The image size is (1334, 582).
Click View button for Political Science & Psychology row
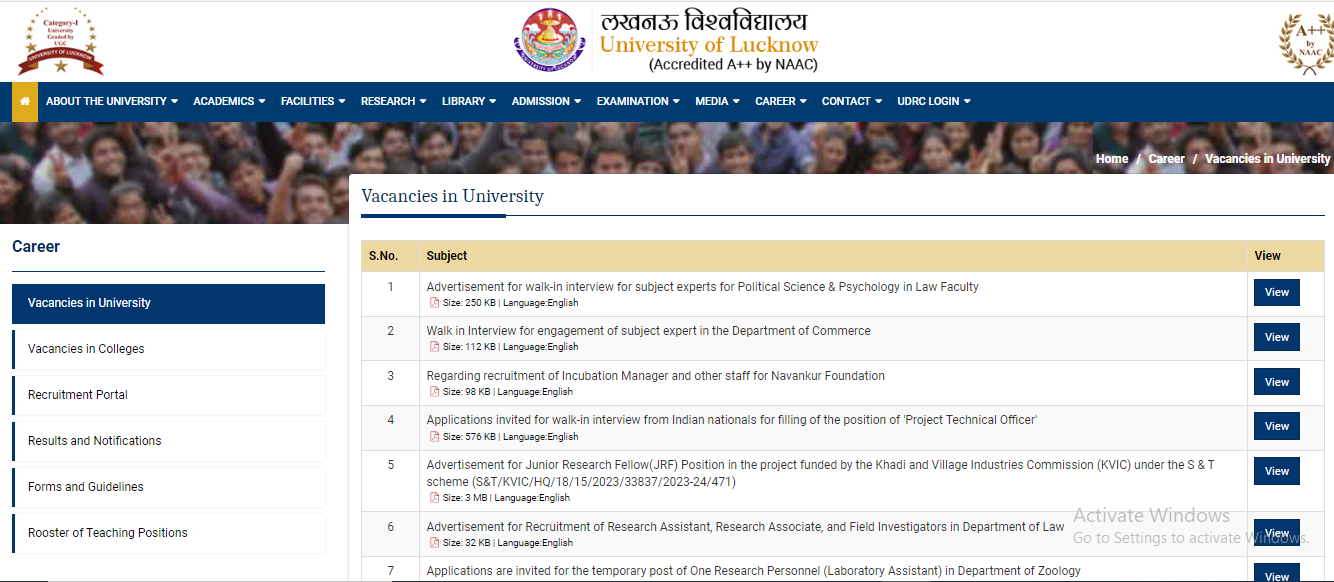coord(1277,293)
